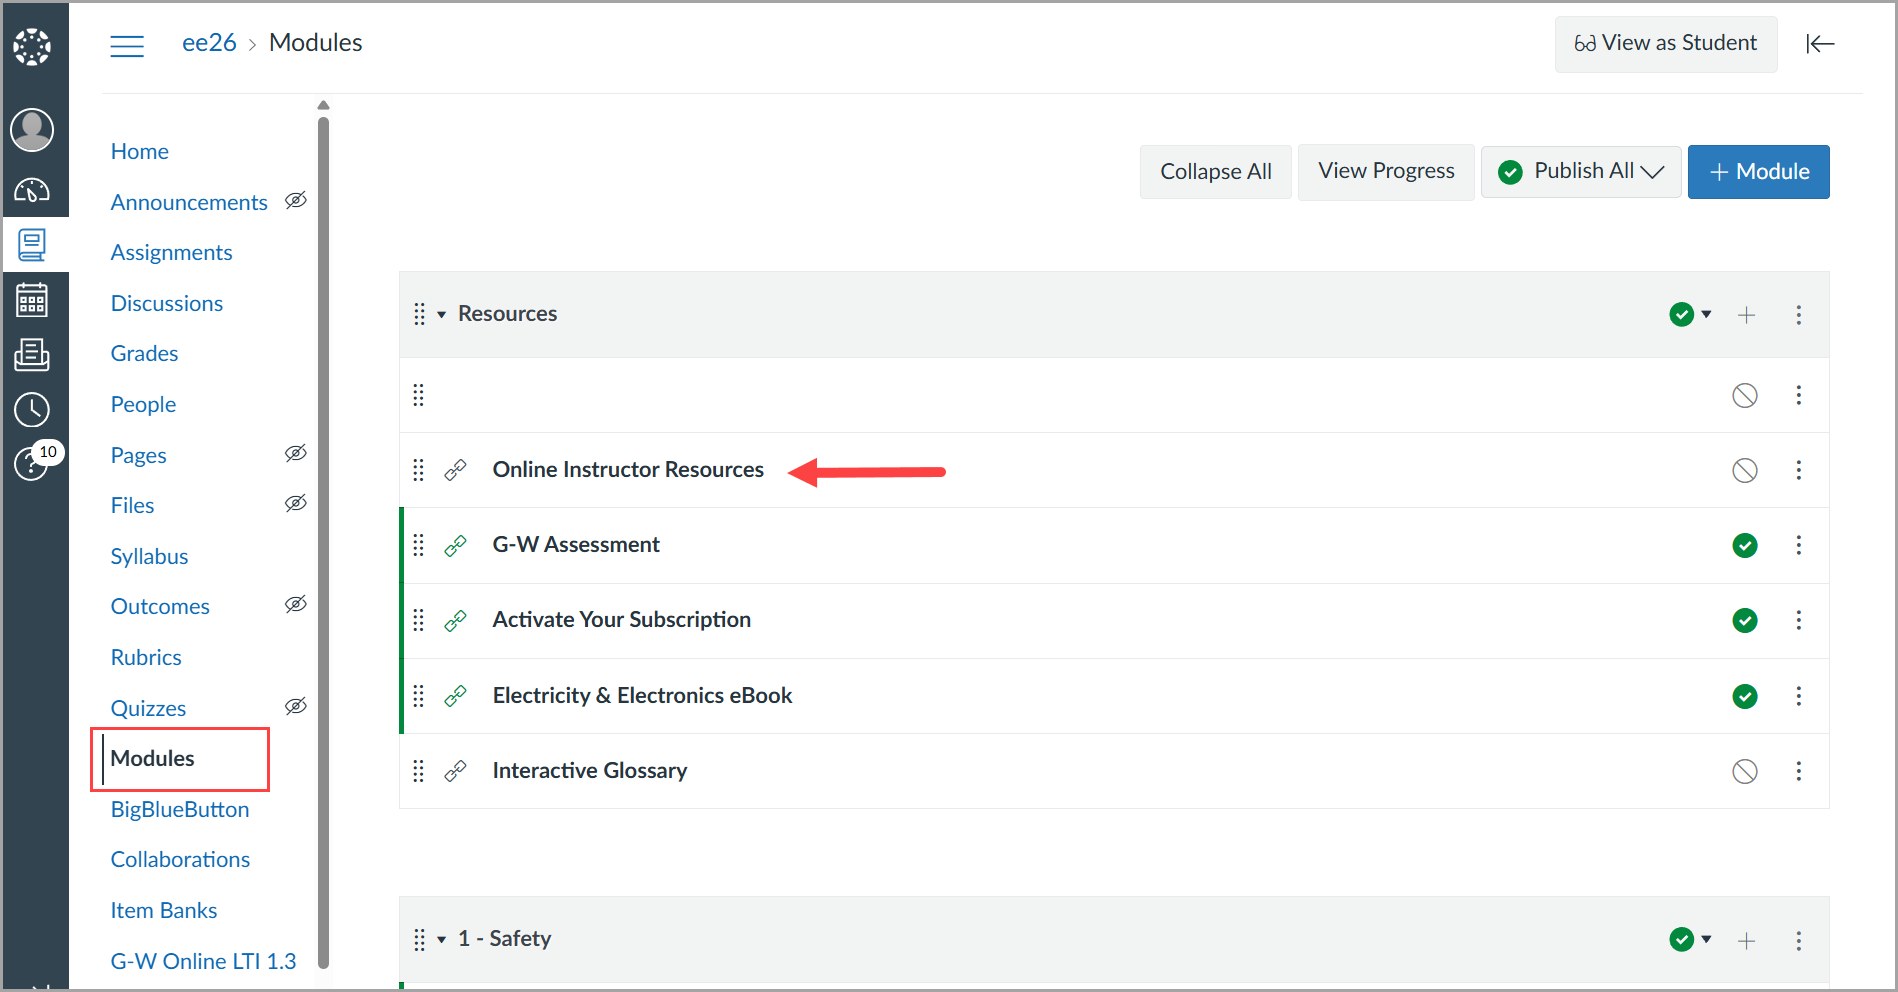Open options menu for Interactive Glossary
The height and width of the screenshot is (992, 1898).
(x=1798, y=771)
